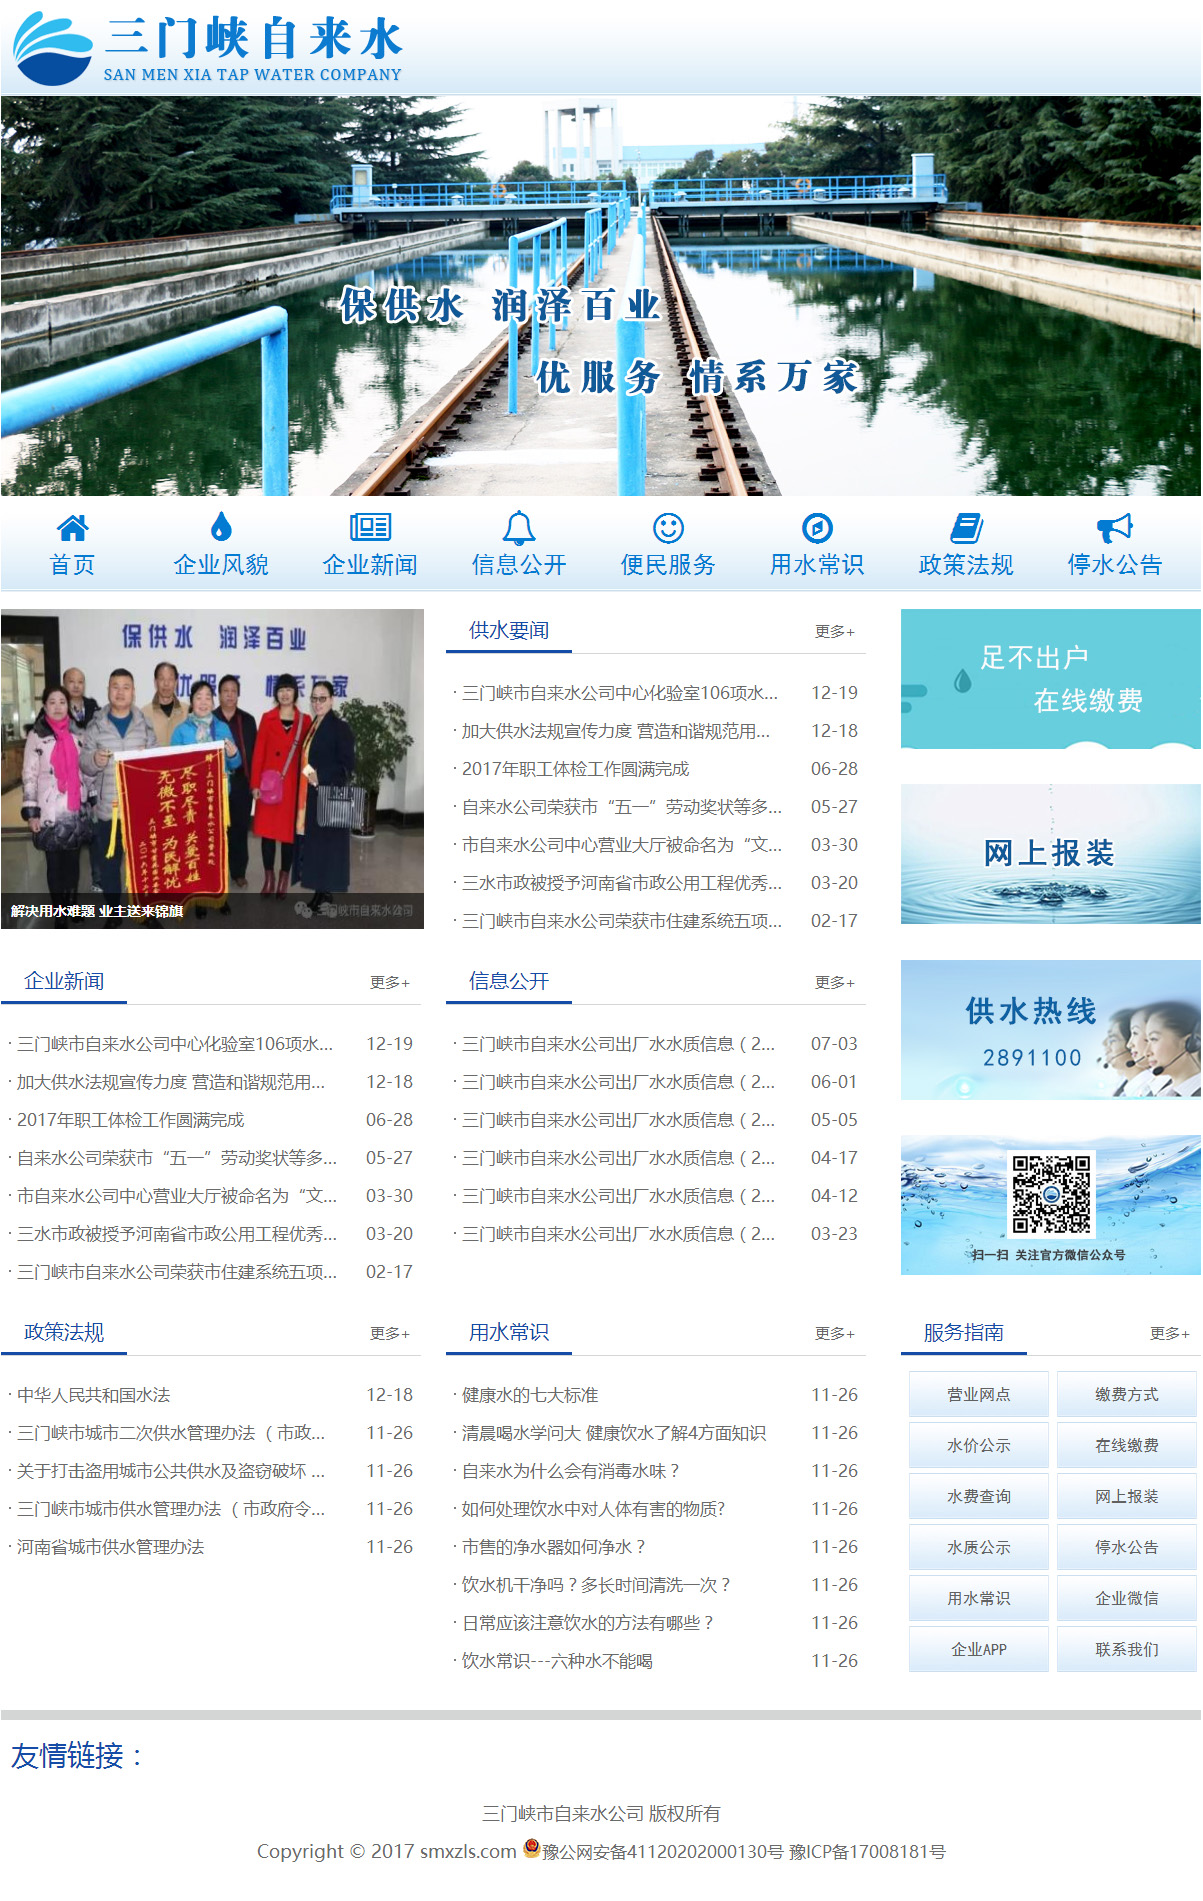Click the smiley face icon for 便民服务
The width and height of the screenshot is (1203, 1901).
point(668,527)
